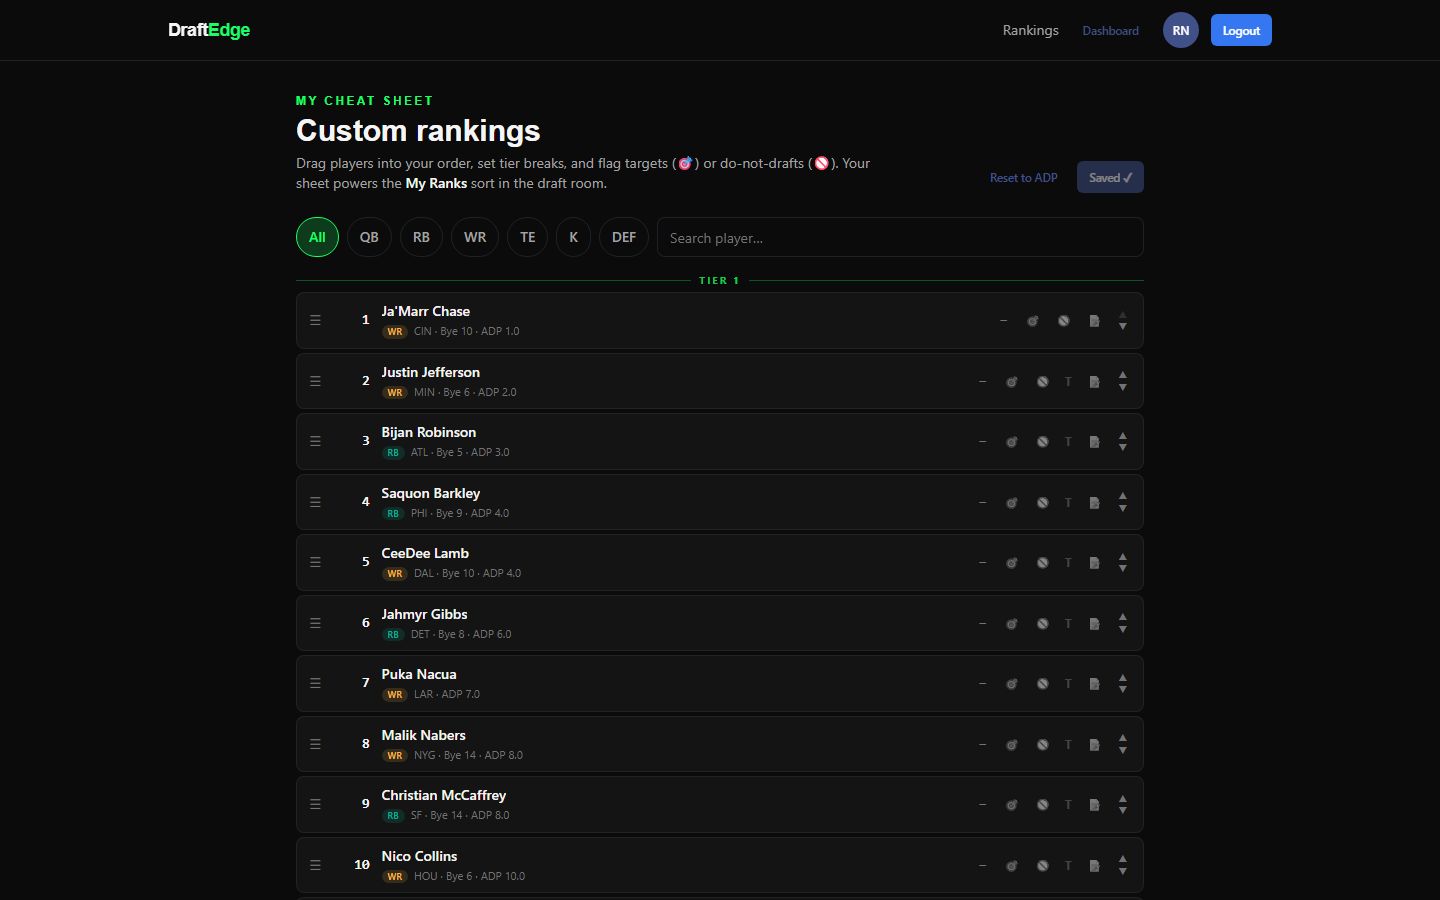Click drag handle on Bijan Robinson row

315,442
